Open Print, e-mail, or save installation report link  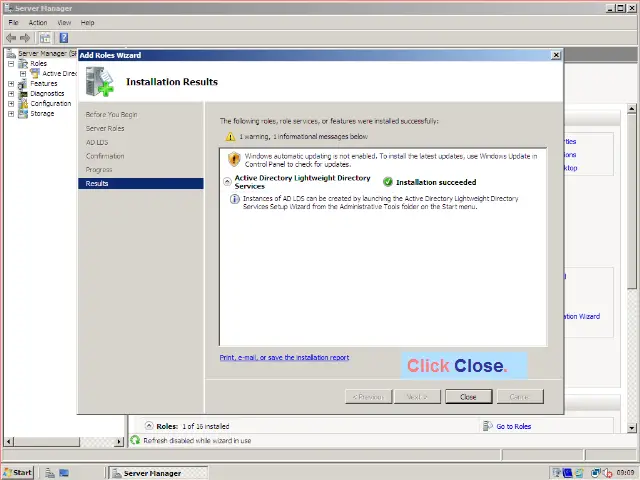(284, 358)
